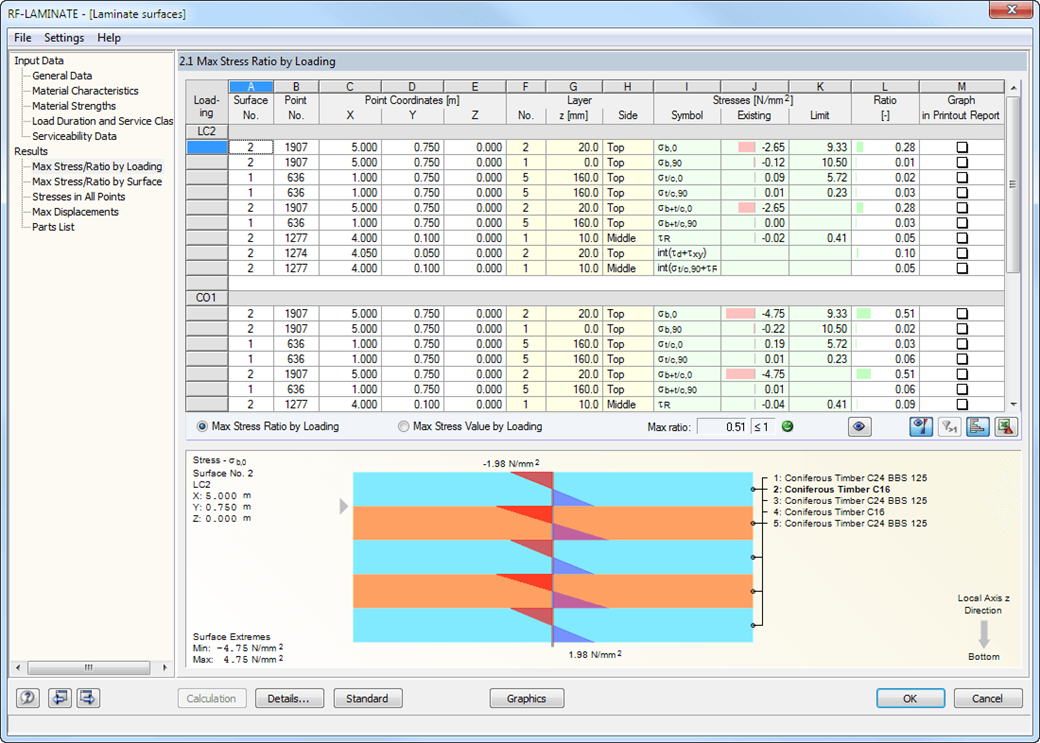Open the Graphics window
This screenshot has width=1040, height=743.
[x=526, y=697]
